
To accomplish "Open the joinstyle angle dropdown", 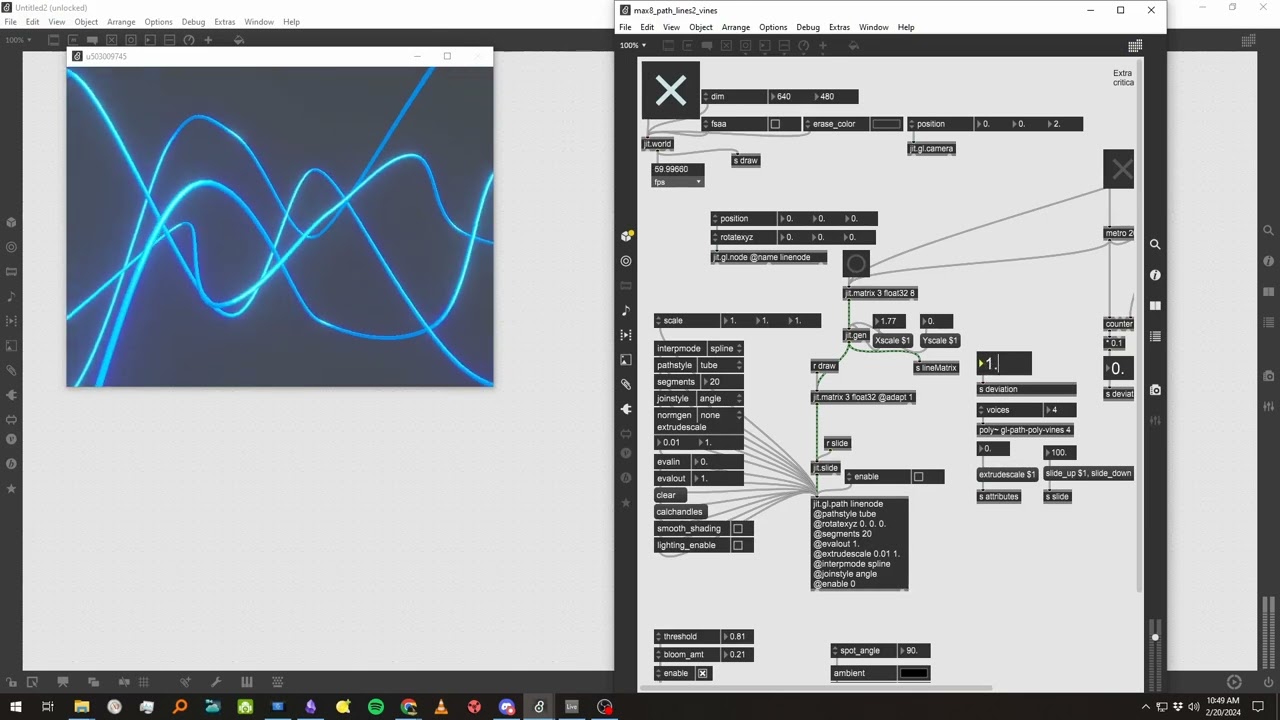I will [x=720, y=398].
